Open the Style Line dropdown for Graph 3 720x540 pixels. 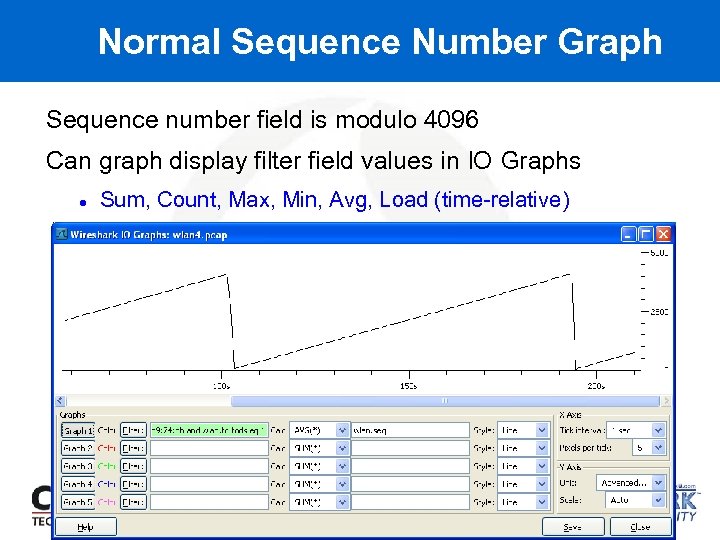tap(523, 466)
